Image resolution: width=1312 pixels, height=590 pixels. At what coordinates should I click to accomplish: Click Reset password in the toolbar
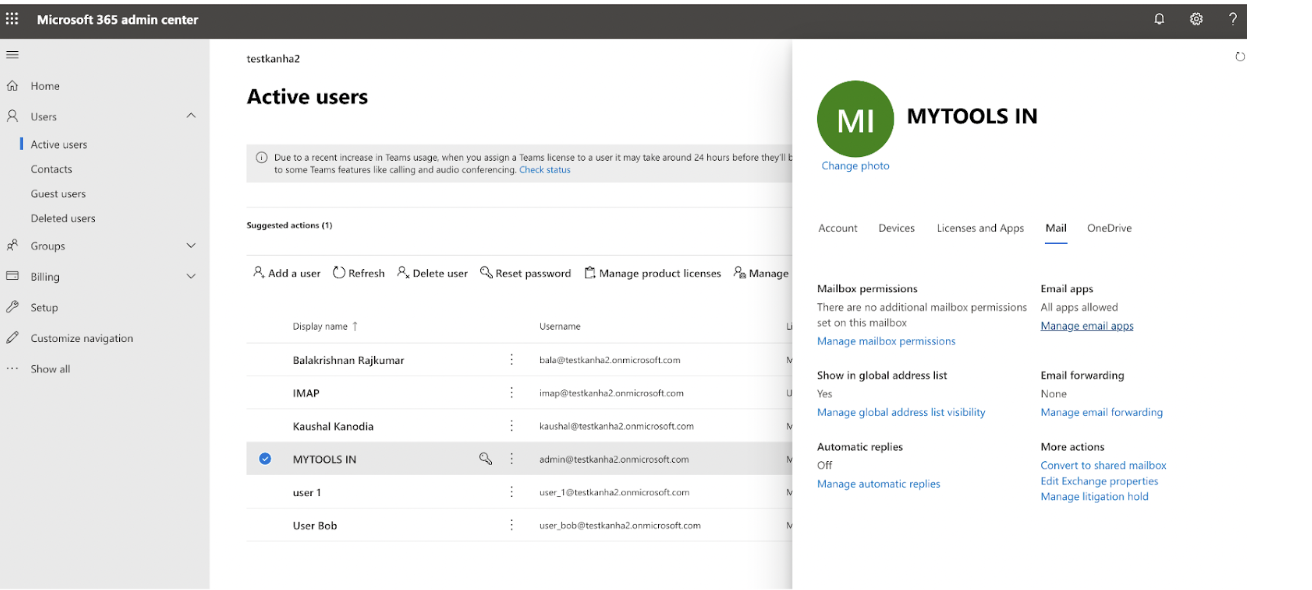pos(525,273)
